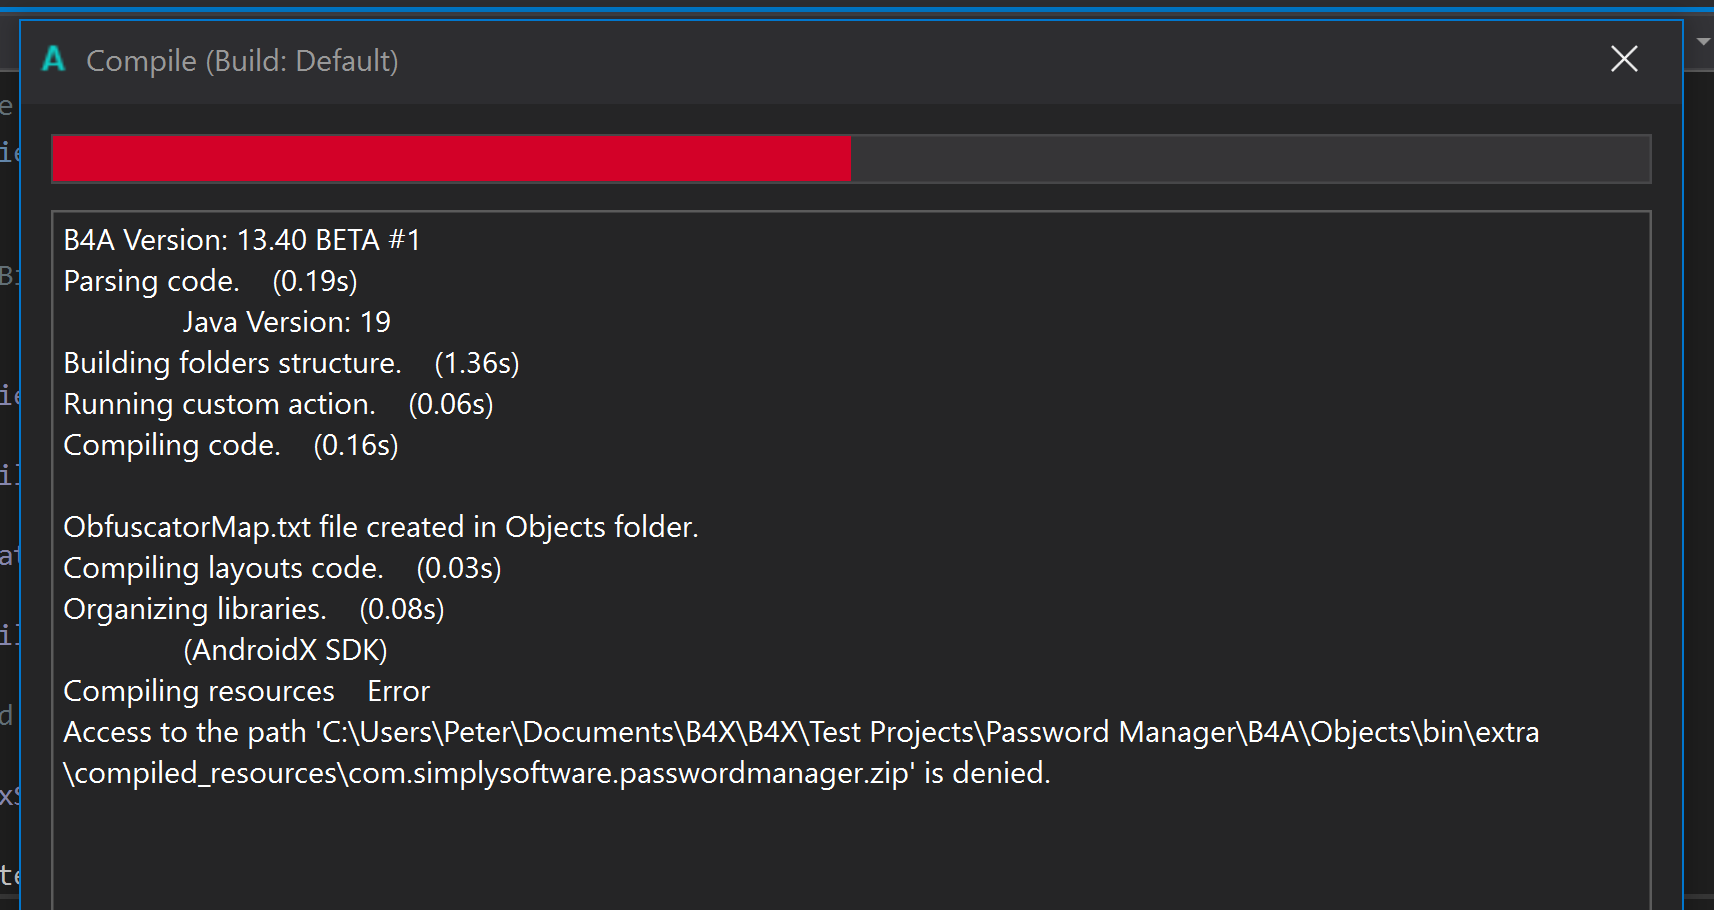Click the (AndroidX SDK) log entry
This screenshot has height=910, width=1714.
click(285, 650)
